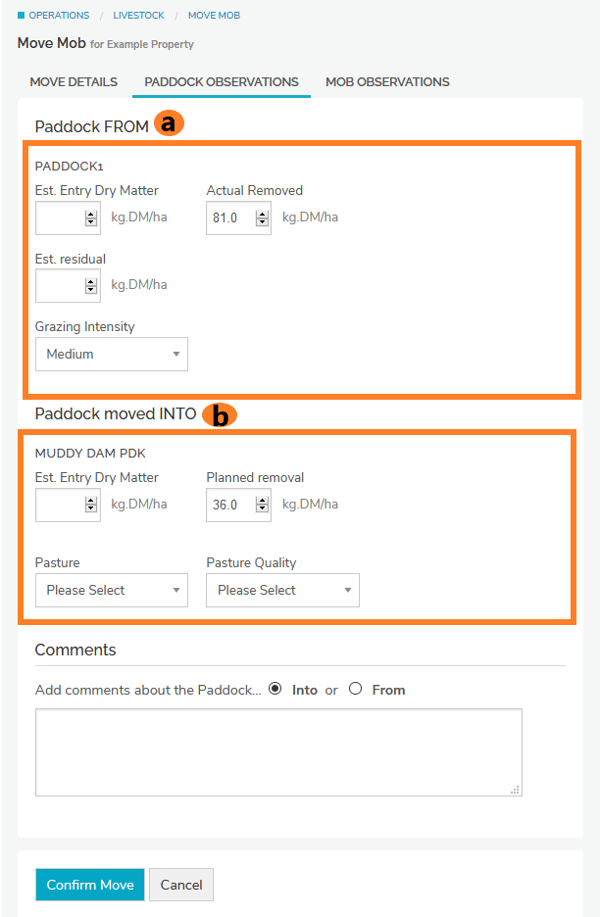Open the Pasture Quality dropdown
This screenshot has width=600, height=917.
282,590
